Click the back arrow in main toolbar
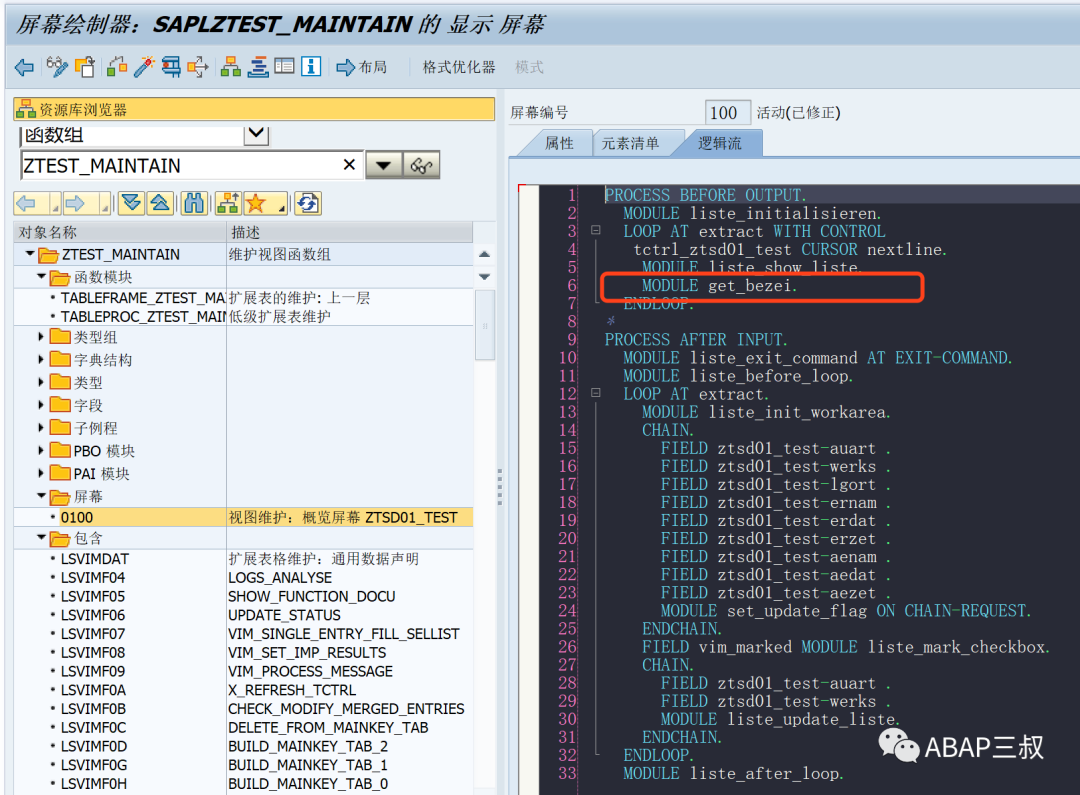Image resolution: width=1080 pixels, height=795 pixels. coord(24,67)
